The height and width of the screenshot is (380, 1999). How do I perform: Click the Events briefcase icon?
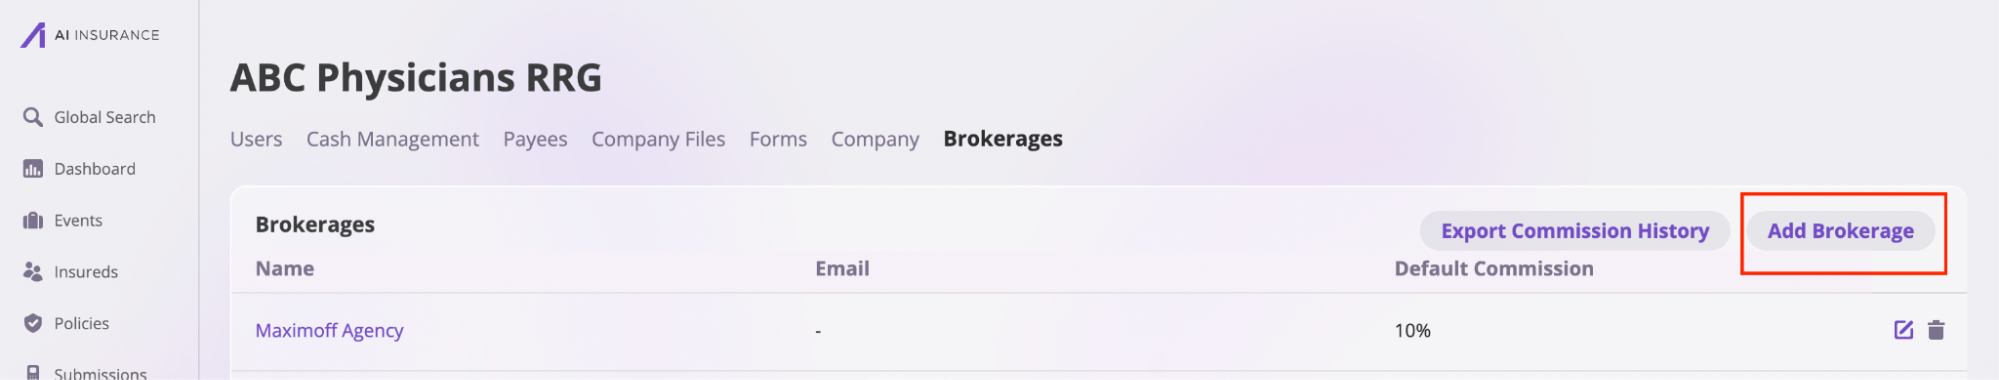pos(33,220)
